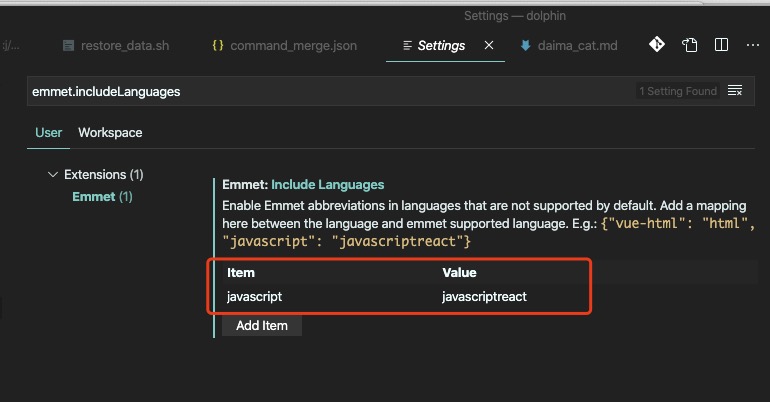Select Emmet (1) in the settings tree

(x=102, y=196)
